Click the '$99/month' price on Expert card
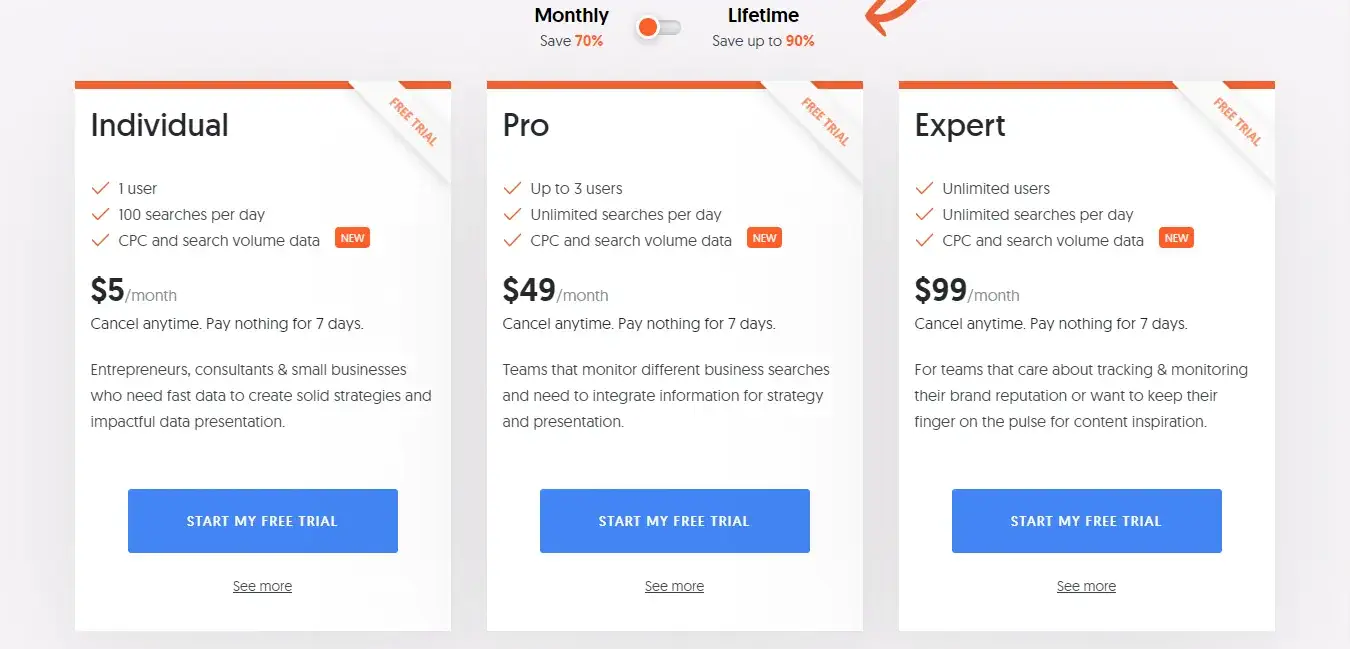1350x649 pixels. point(966,291)
